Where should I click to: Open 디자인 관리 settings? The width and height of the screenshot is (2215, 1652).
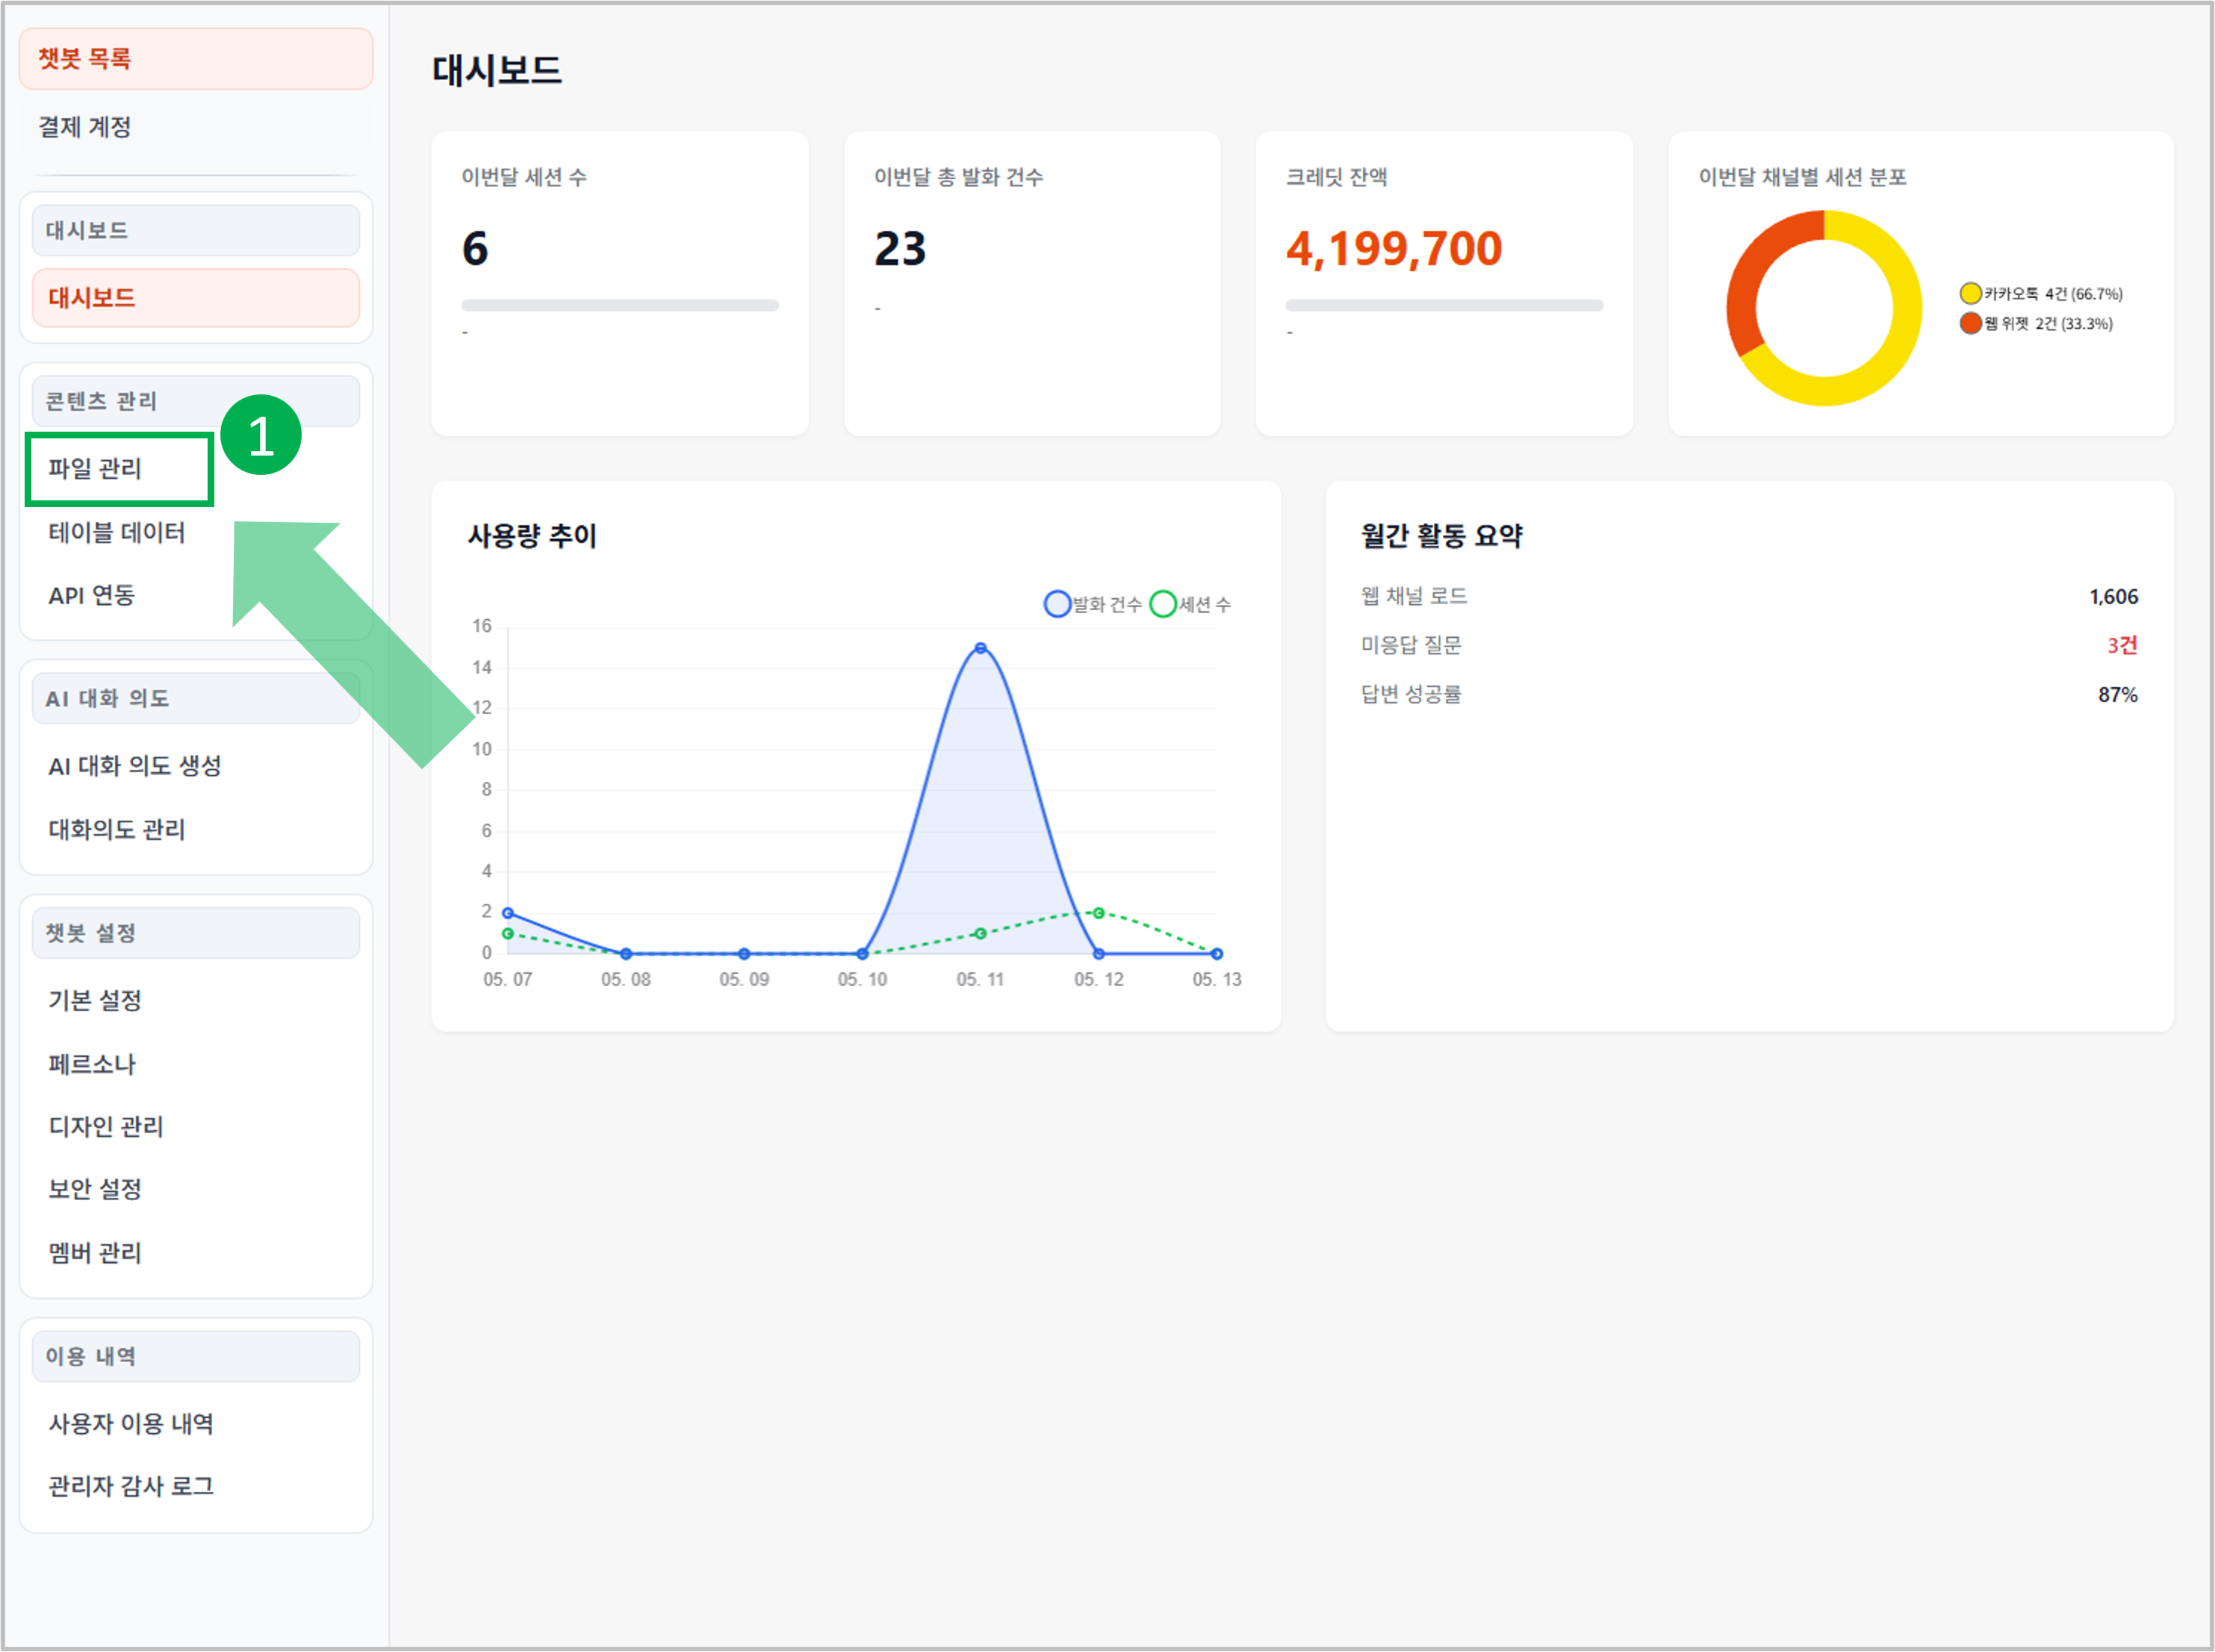point(106,1126)
